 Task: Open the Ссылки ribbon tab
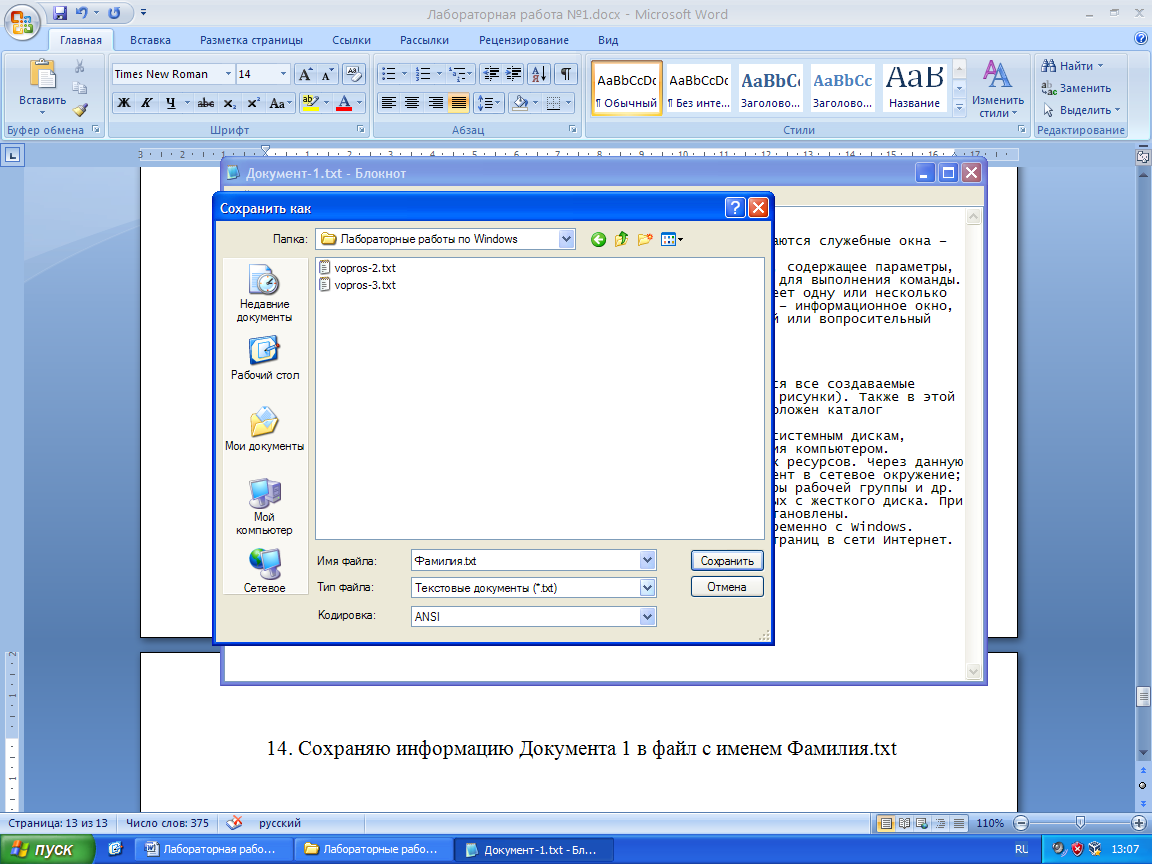click(x=351, y=40)
